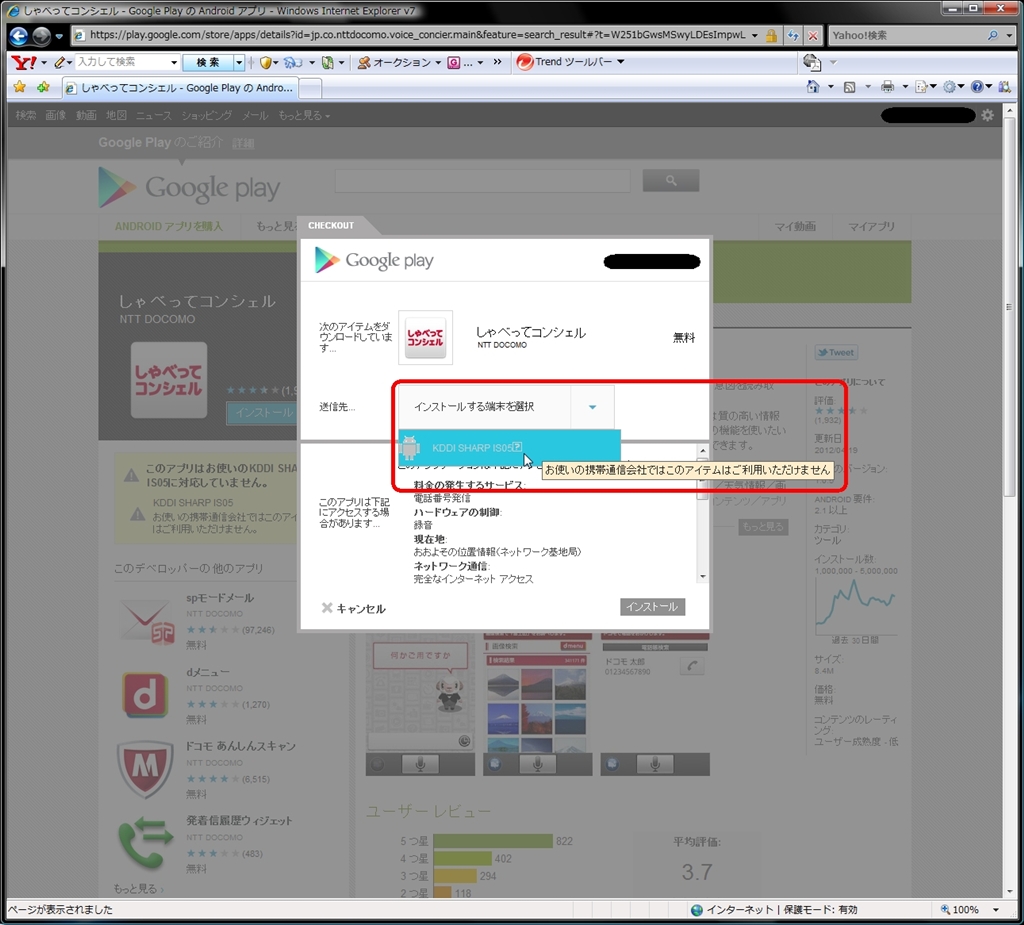Click the 詳細 link beside Google Play のご紹介

point(244,143)
